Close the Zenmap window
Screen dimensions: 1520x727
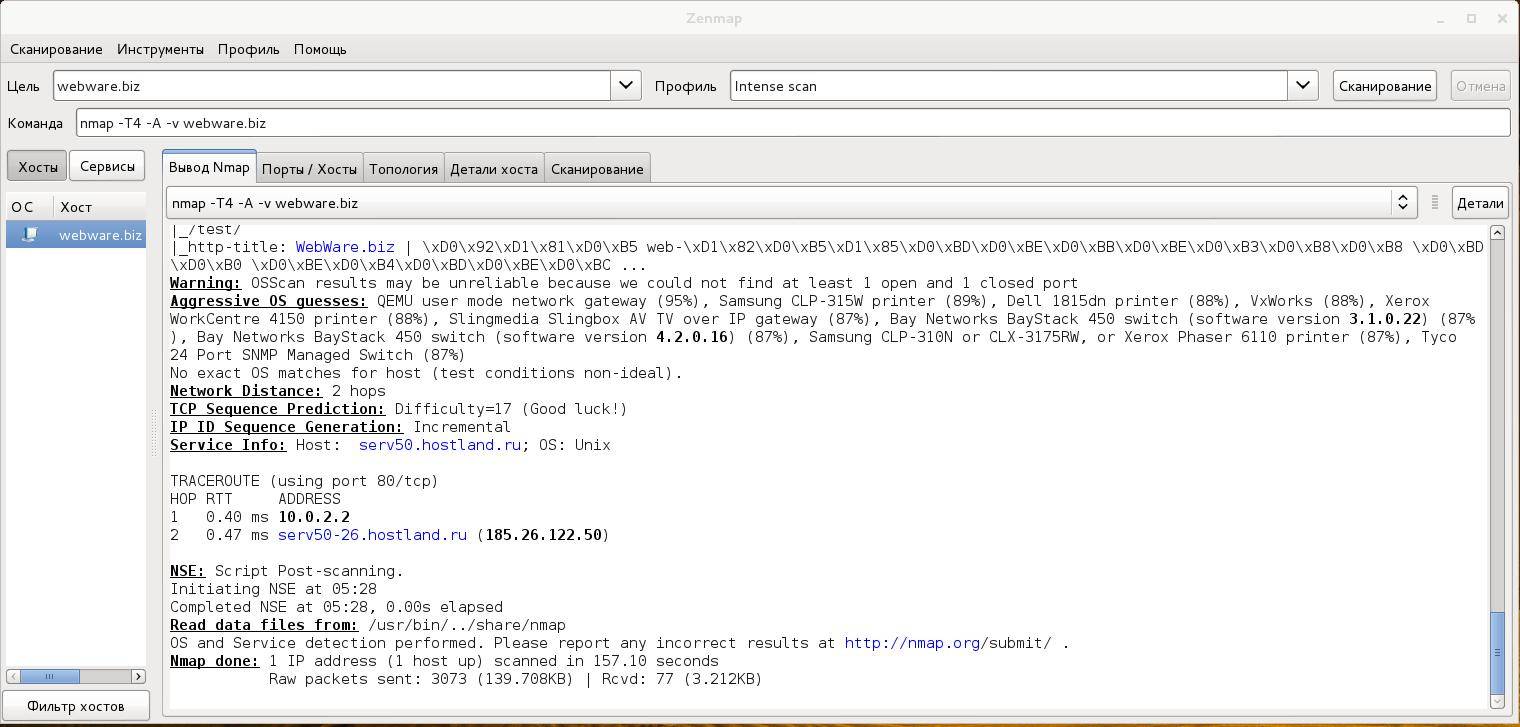coord(1502,18)
